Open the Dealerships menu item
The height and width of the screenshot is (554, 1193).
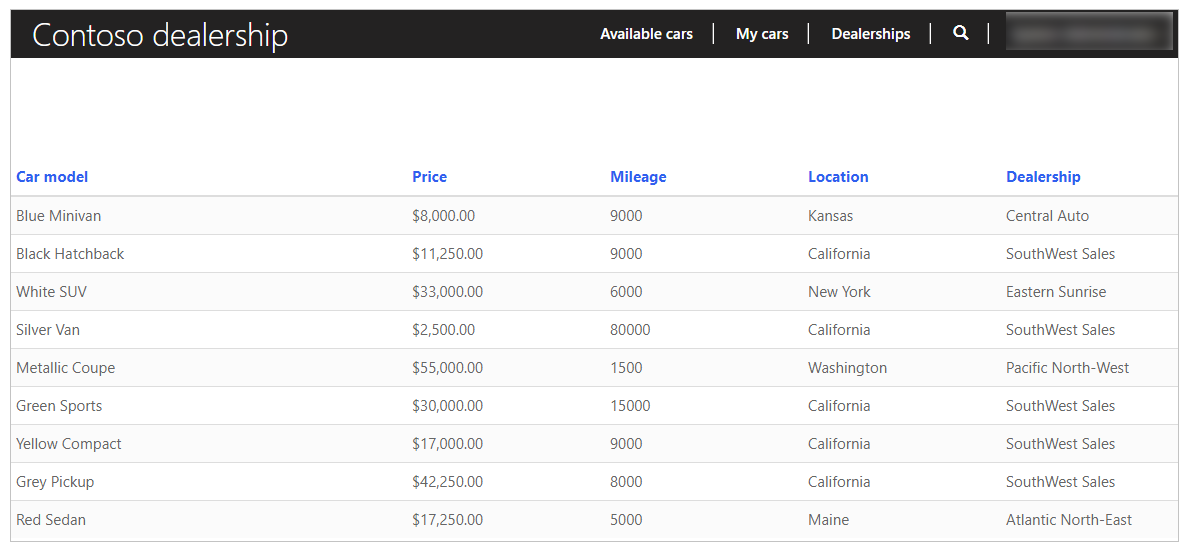870,34
